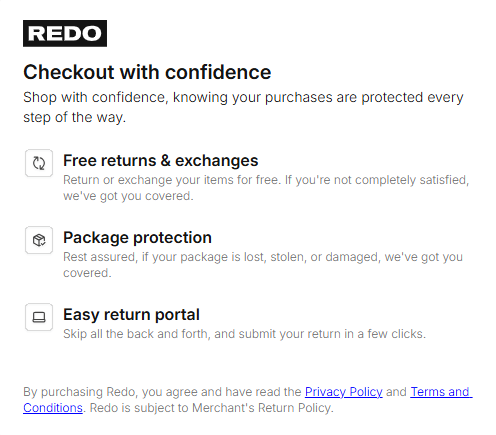
Task: Click the we've got you covered returns line
Action: tap(128, 196)
